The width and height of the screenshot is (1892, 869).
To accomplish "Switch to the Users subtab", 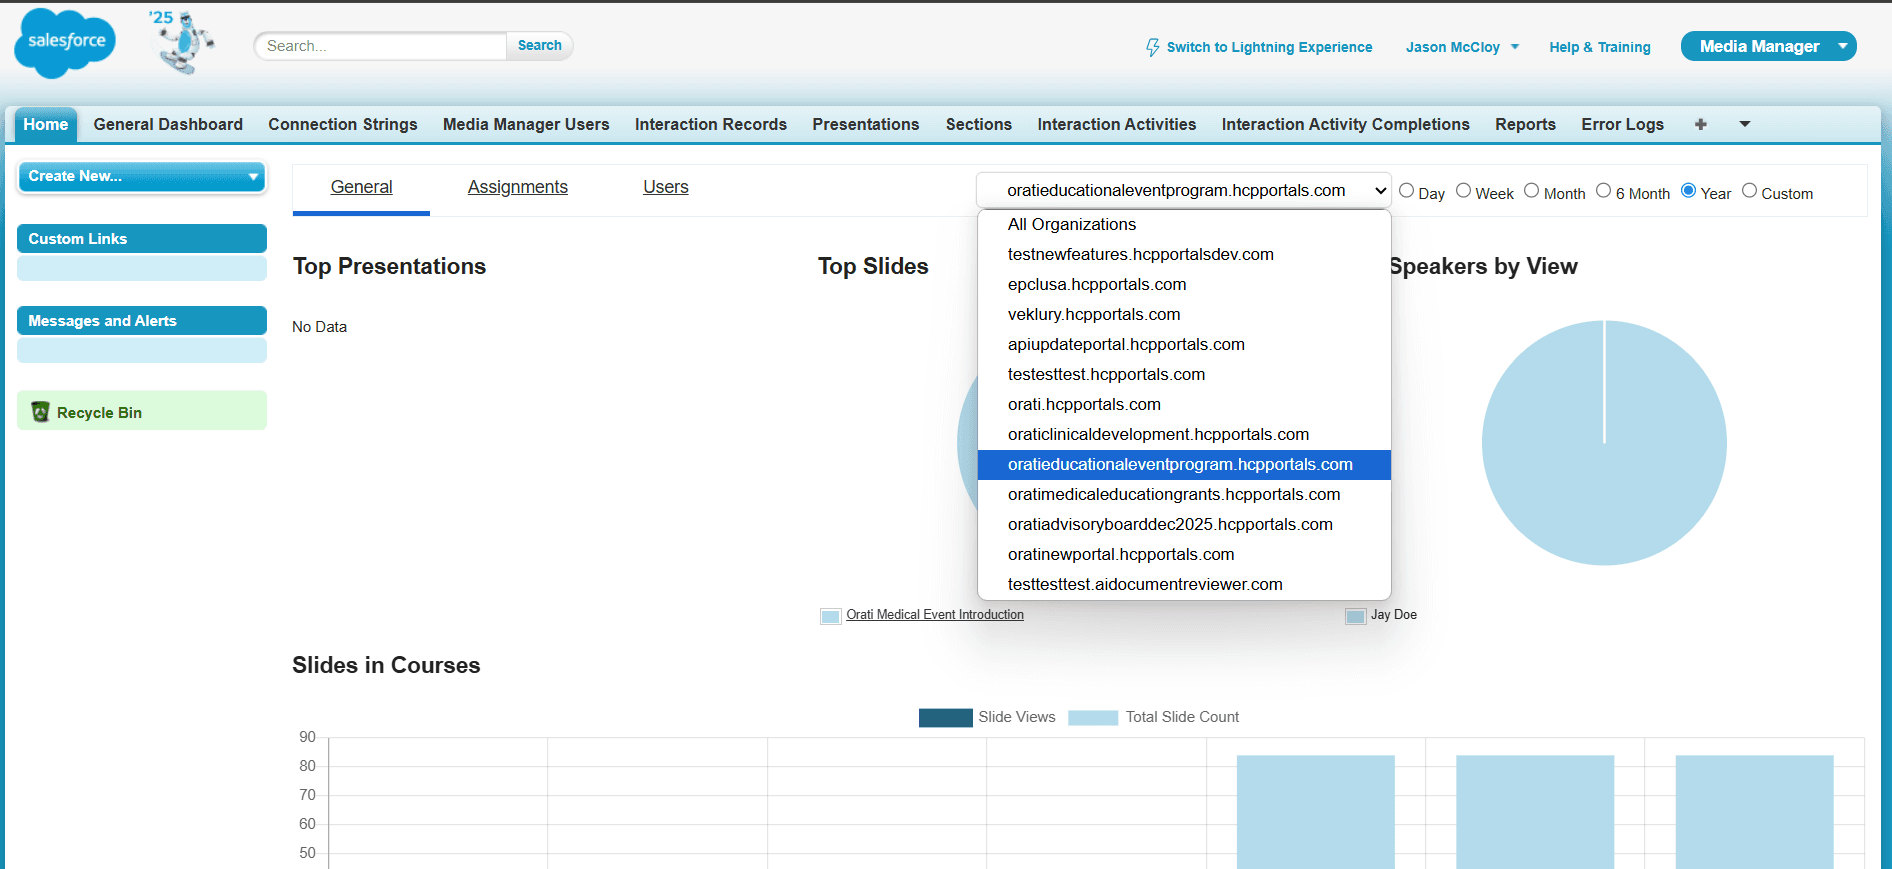I will pyautogui.click(x=666, y=187).
